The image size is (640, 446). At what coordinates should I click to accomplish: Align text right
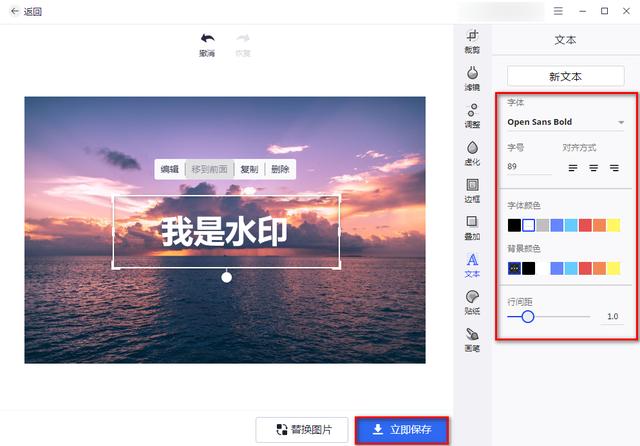point(614,168)
